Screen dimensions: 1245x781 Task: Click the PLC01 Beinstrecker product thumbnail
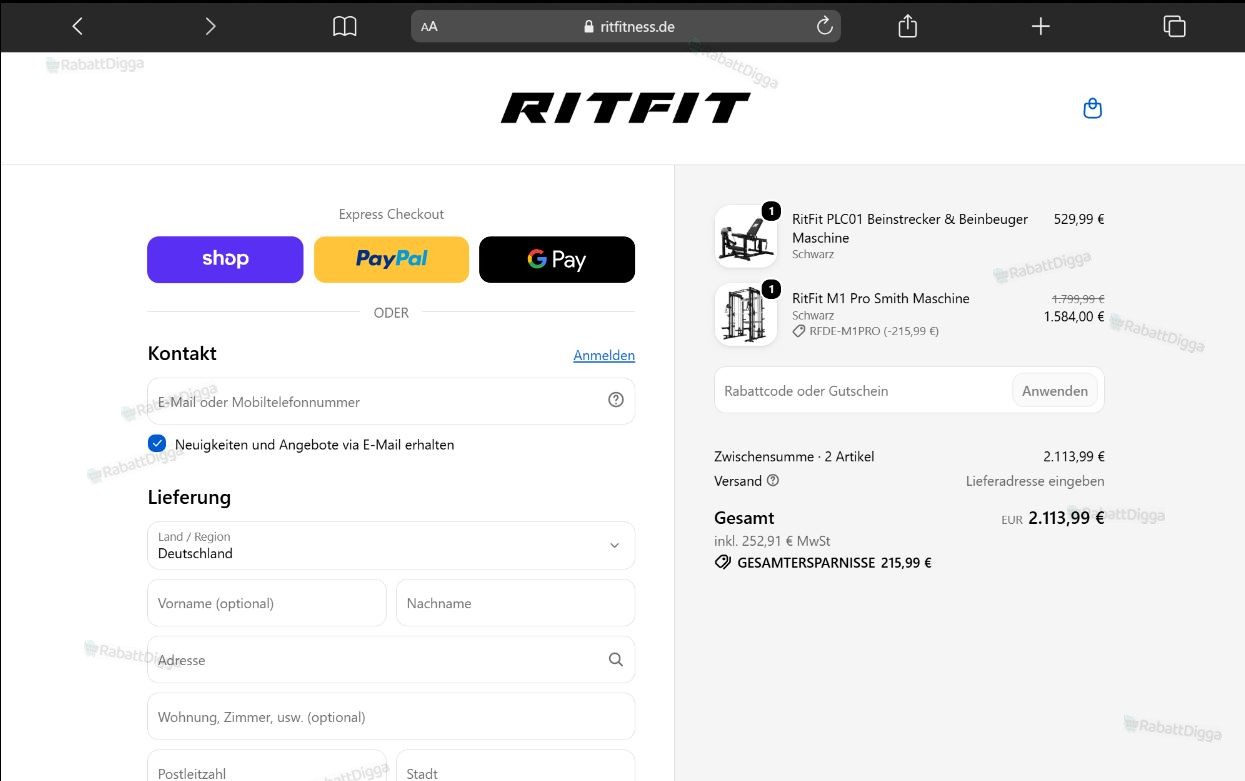[746, 236]
